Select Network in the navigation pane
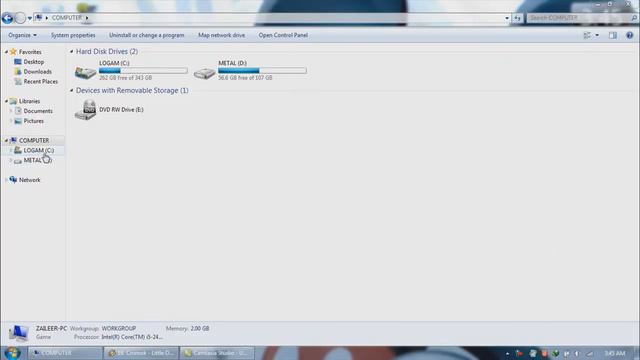This screenshot has width=640, height=360. coord(29,180)
